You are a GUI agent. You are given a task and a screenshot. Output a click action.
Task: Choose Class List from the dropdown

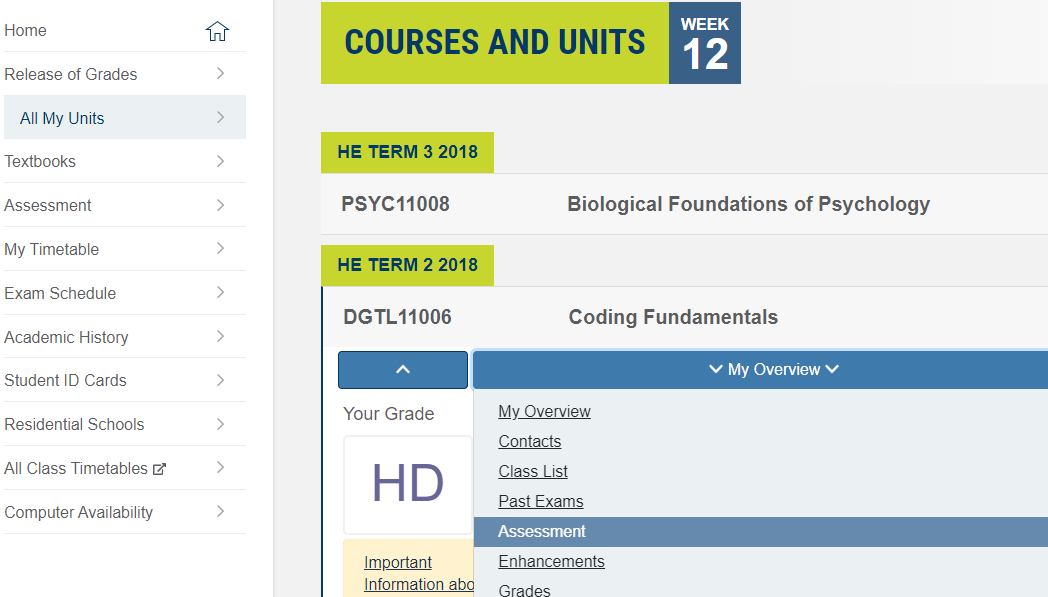533,472
